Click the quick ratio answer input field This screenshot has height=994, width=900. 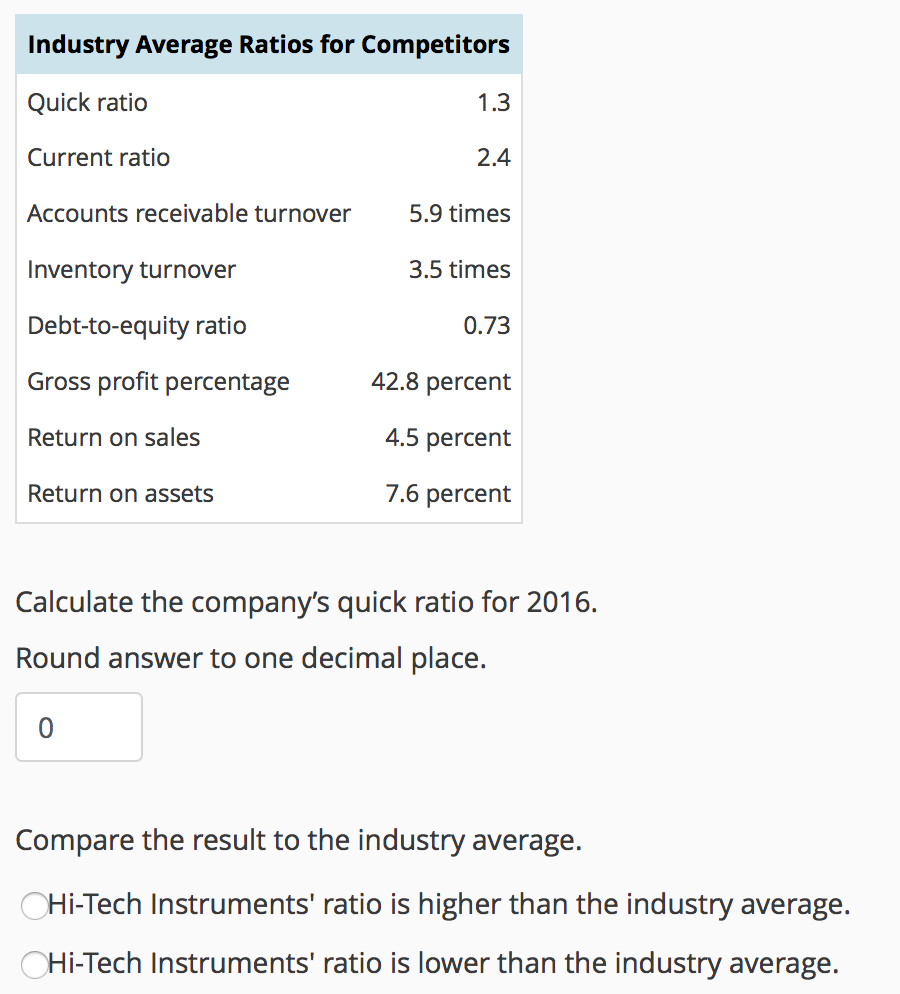pos(78,726)
